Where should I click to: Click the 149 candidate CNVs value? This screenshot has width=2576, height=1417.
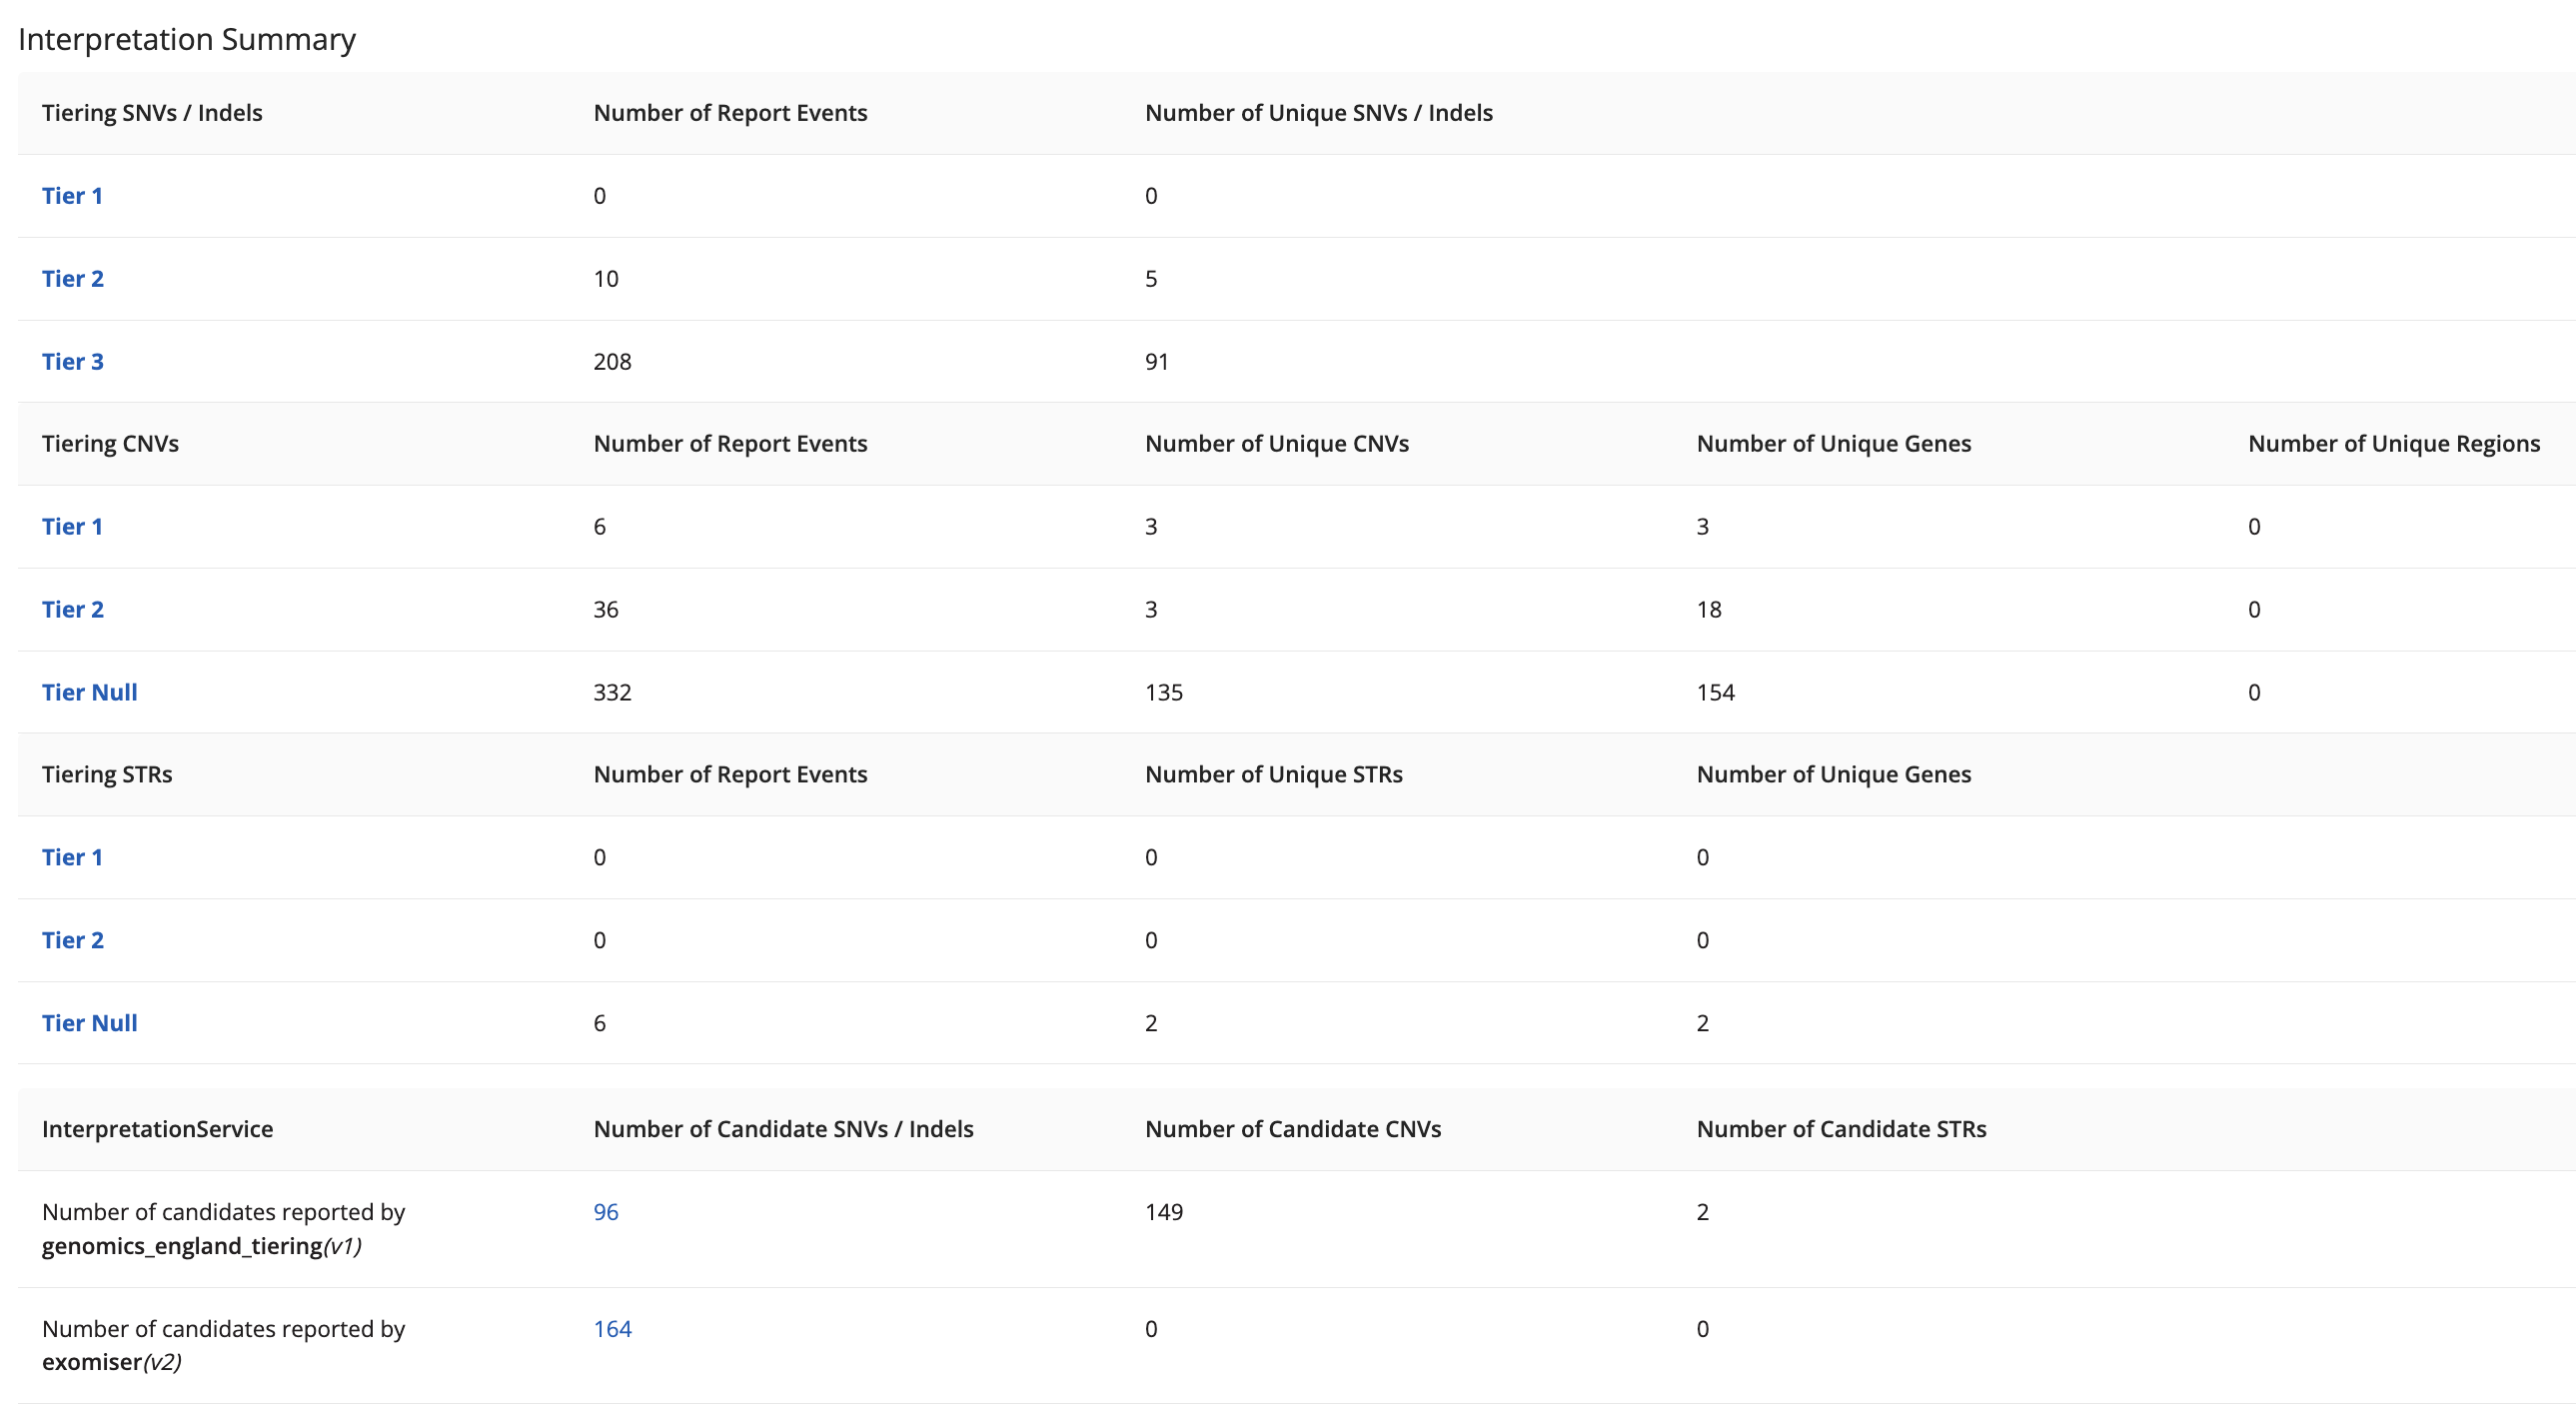coord(1163,1213)
